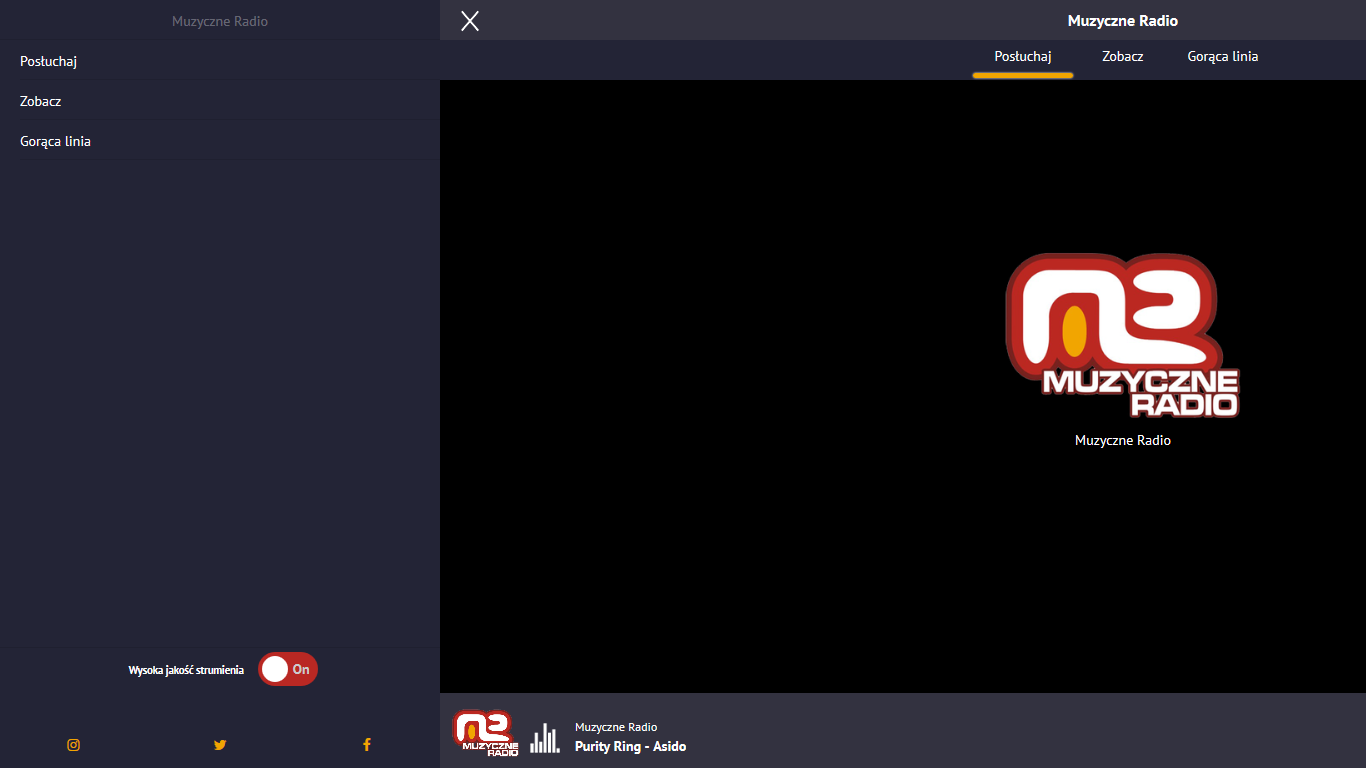The image size is (1366, 768).
Task: Toggle the Wysoka jakość strumienia switch
Action: coord(288,670)
